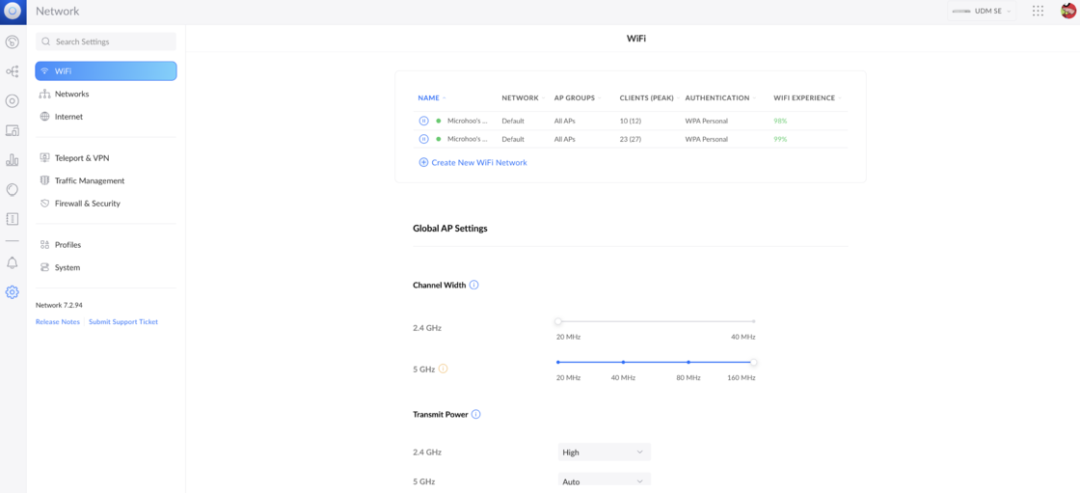This screenshot has width=1080, height=493.
Task: Open the UDM SE device selector dropdown
Action: tap(982, 11)
